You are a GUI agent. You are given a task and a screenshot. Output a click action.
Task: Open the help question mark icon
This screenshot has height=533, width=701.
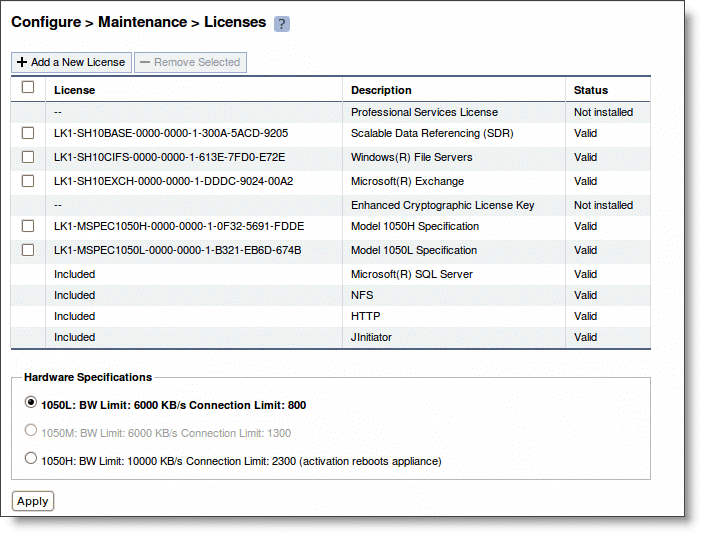(282, 24)
